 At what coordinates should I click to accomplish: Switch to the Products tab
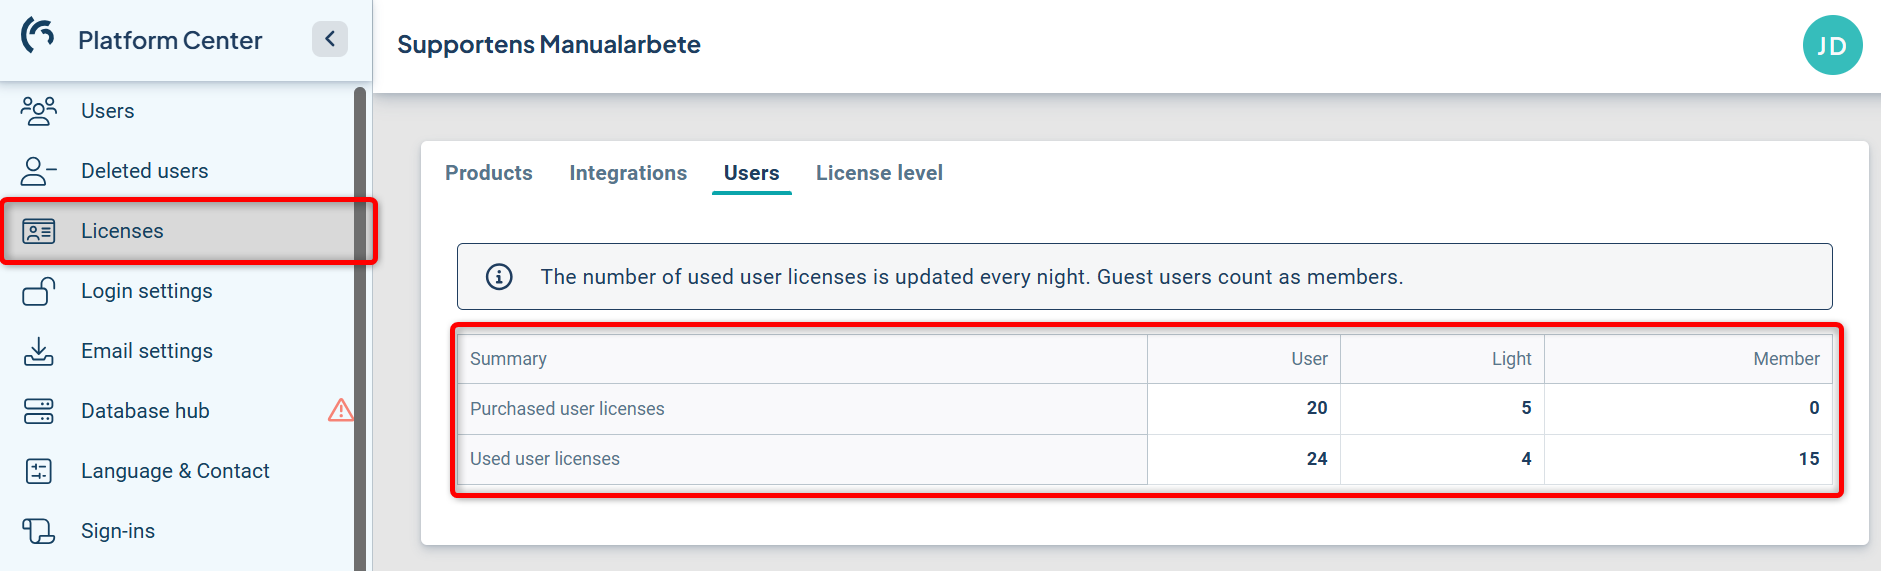489,173
